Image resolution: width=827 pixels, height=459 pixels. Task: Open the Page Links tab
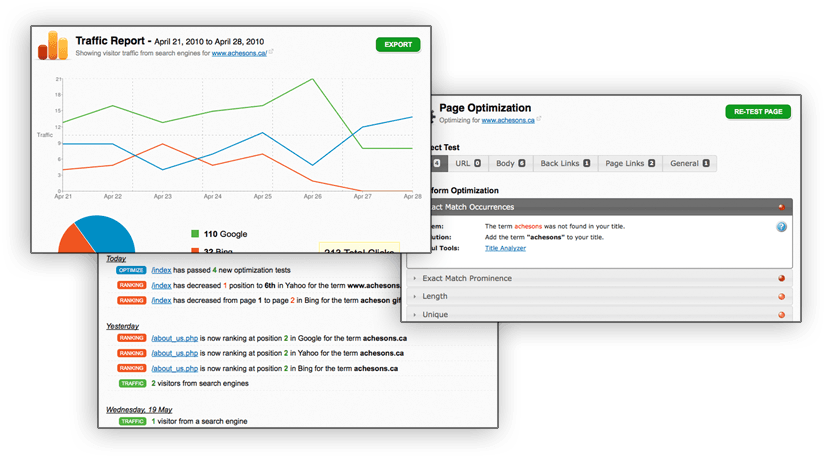pos(630,163)
